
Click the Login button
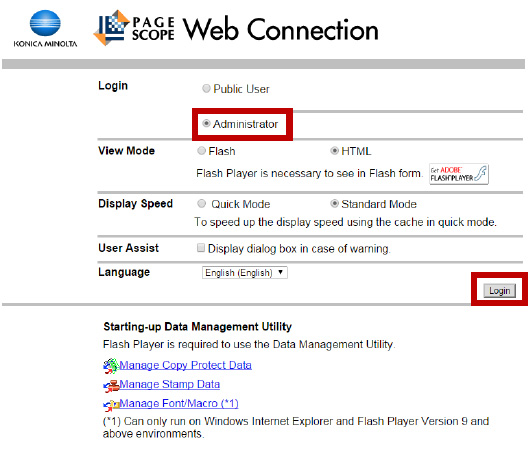500,291
